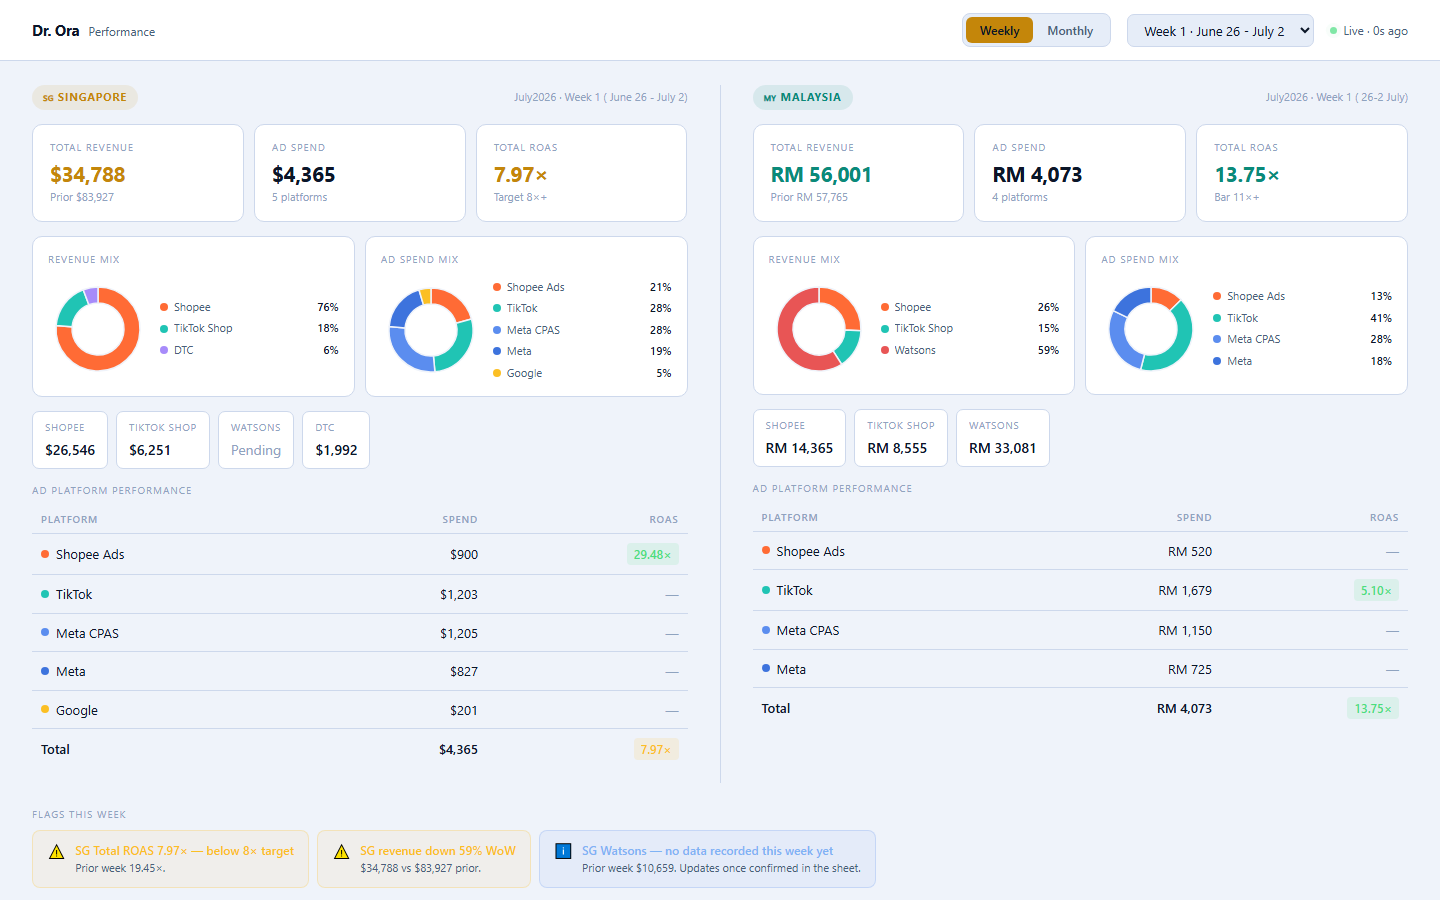
Task: Click the SG Singapore region badge
Action: [85, 97]
